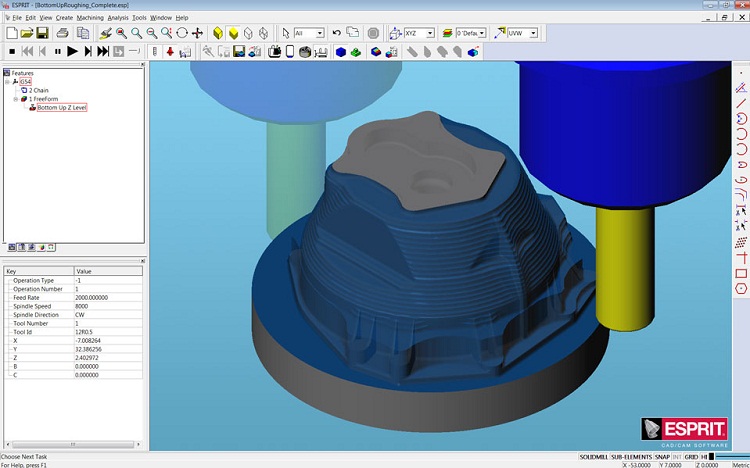Collapse the 1 FreeForm tree node
750x468 pixels.
[x=16, y=99]
